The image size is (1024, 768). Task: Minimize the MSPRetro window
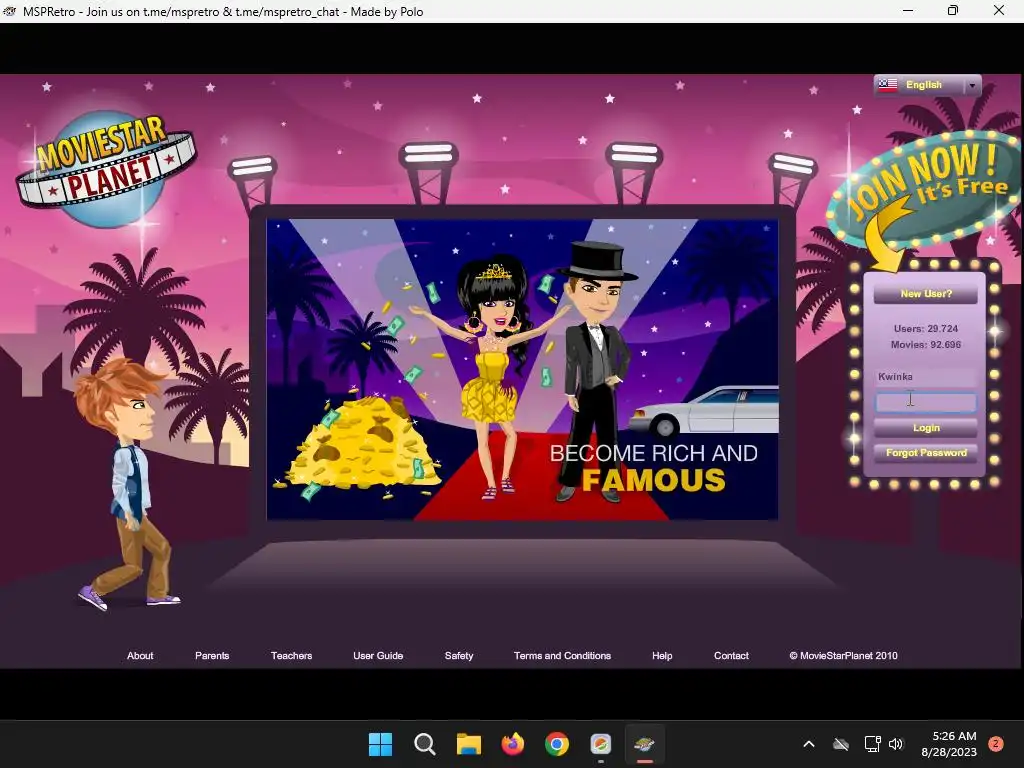tap(908, 10)
